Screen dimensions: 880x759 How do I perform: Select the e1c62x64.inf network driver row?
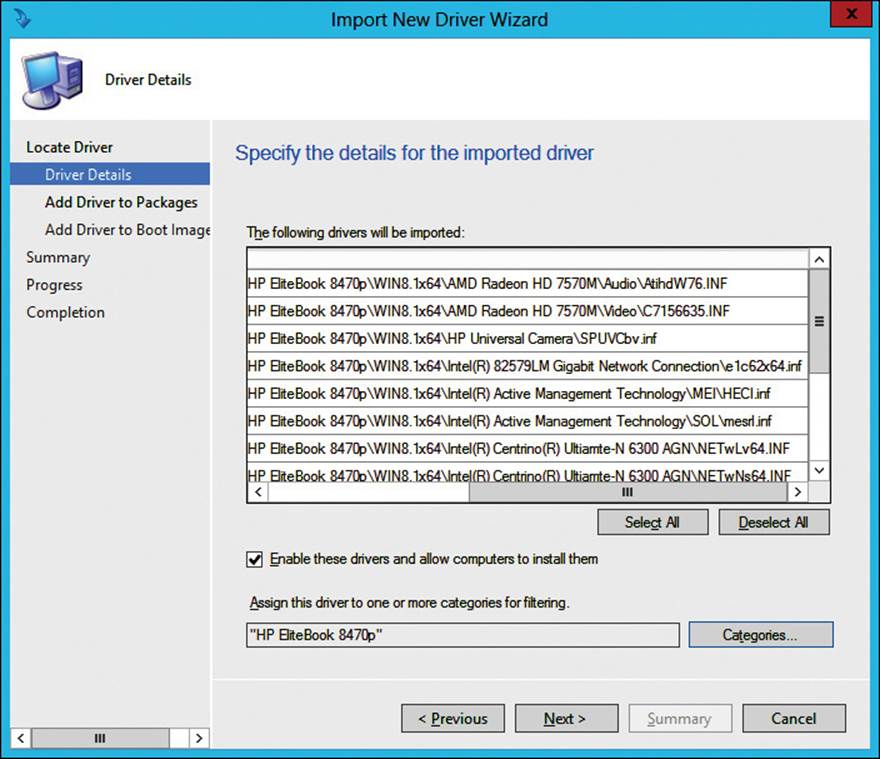(528, 366)
